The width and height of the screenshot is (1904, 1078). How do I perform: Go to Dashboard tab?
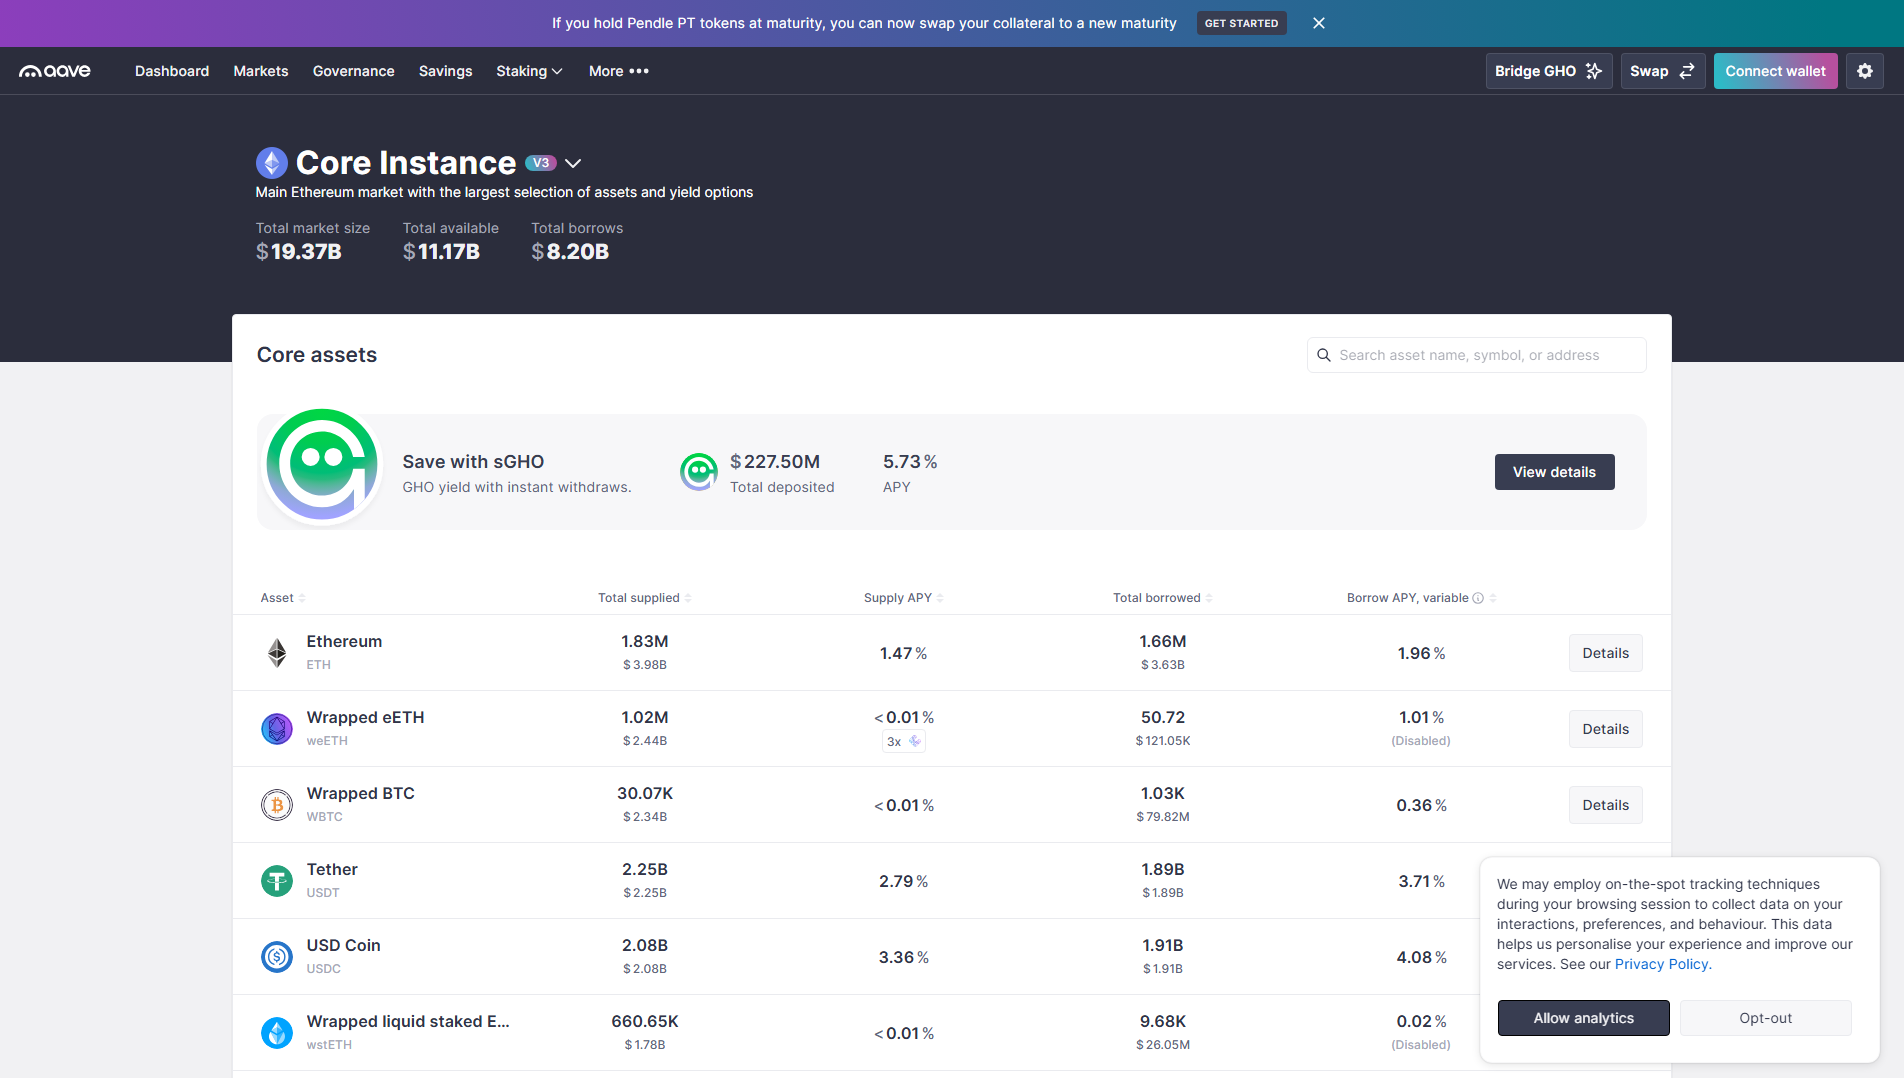[x=172, y=71]
